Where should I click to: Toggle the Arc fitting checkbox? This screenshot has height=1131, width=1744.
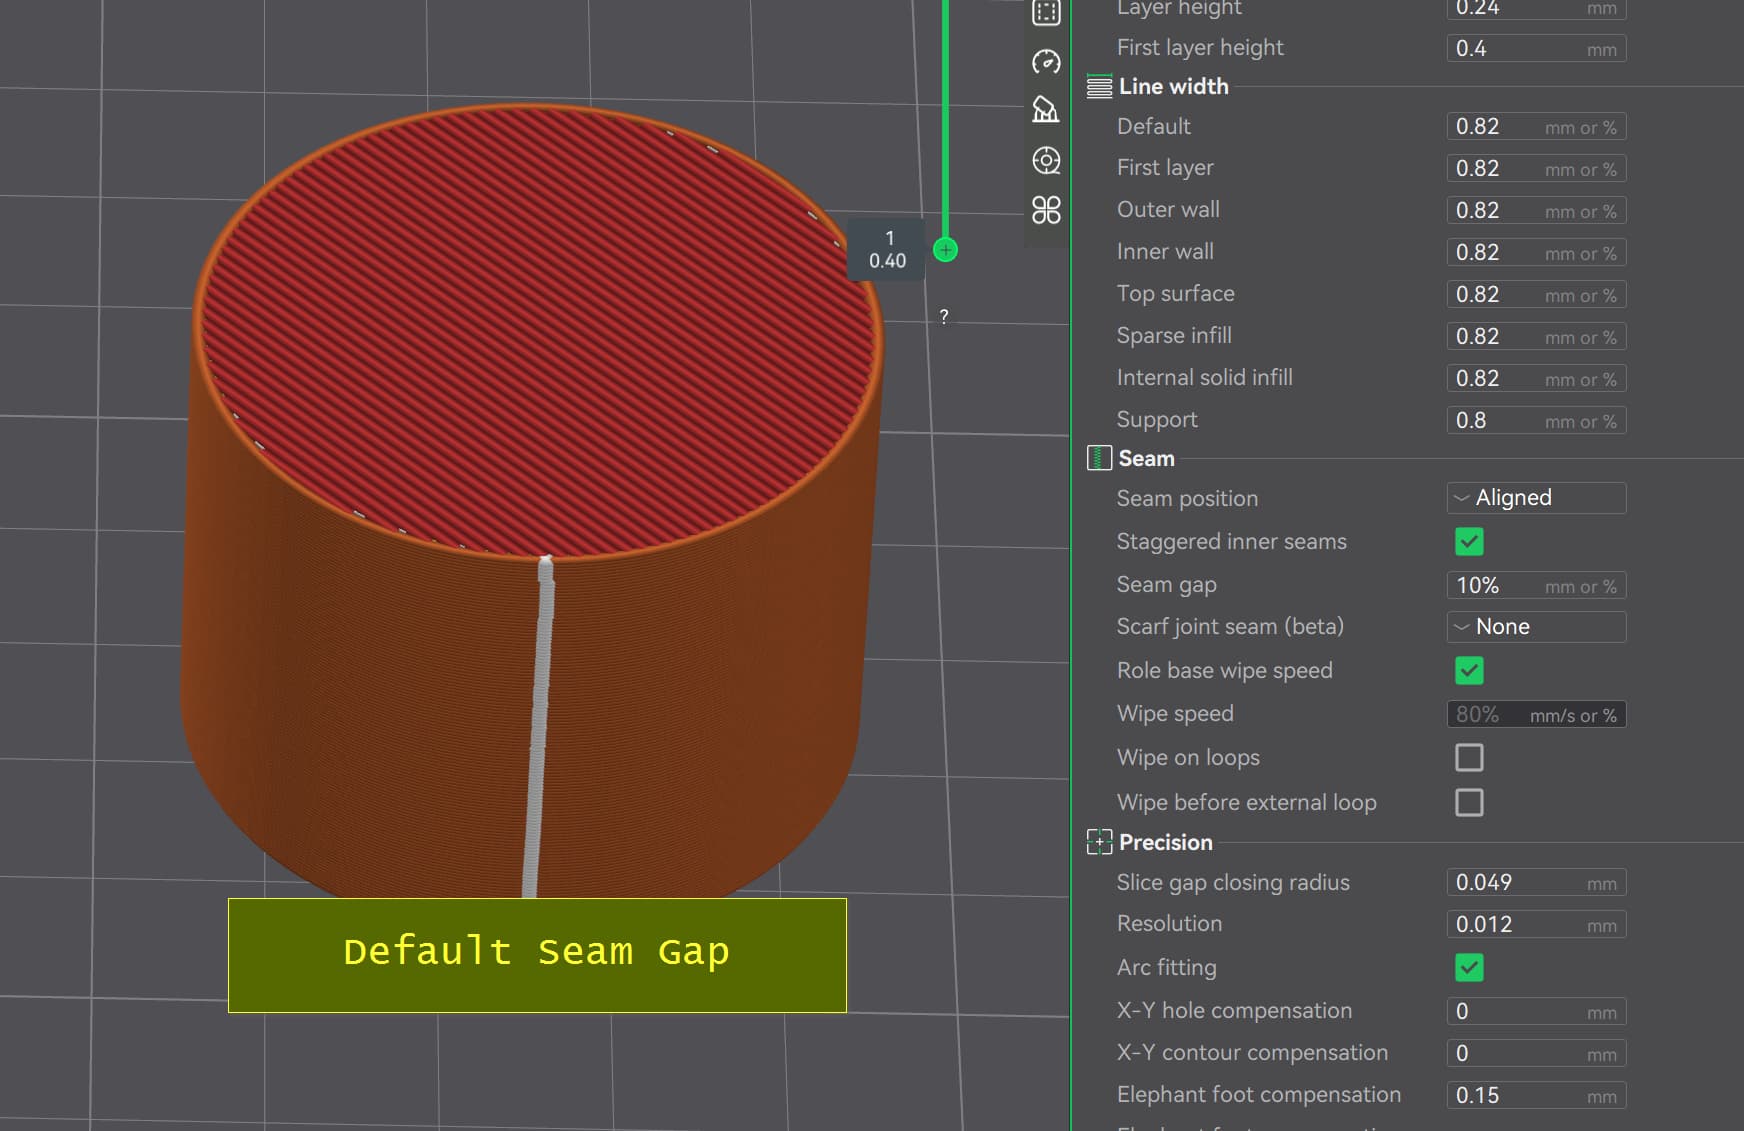click(1468, 968)
